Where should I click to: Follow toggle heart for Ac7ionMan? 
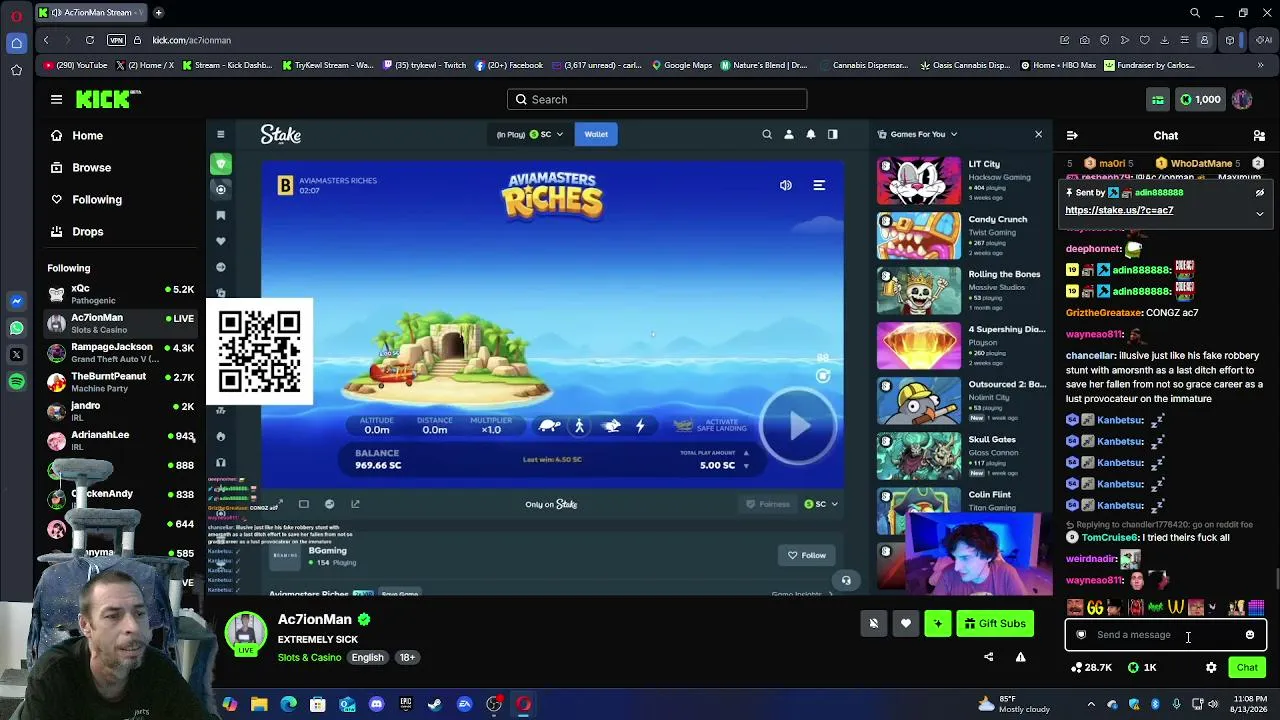906,623
